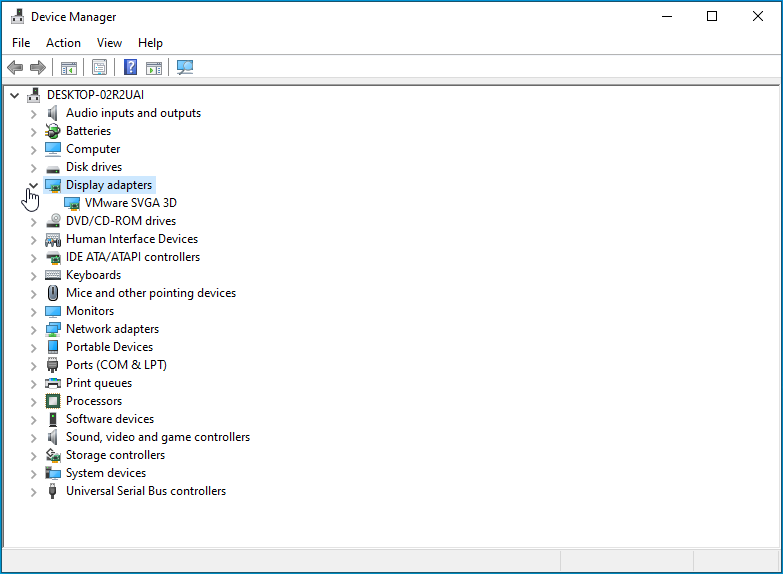Screen dimensions: 783x574
Task: Click the blue Help question mark icon
Action: (130, 68)
